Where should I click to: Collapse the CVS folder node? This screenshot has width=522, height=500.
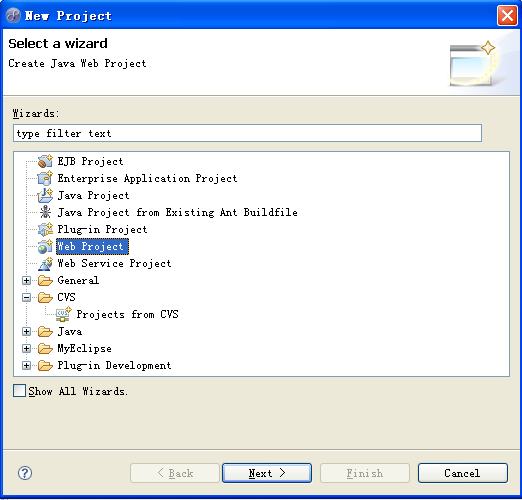tap(26, 297)
